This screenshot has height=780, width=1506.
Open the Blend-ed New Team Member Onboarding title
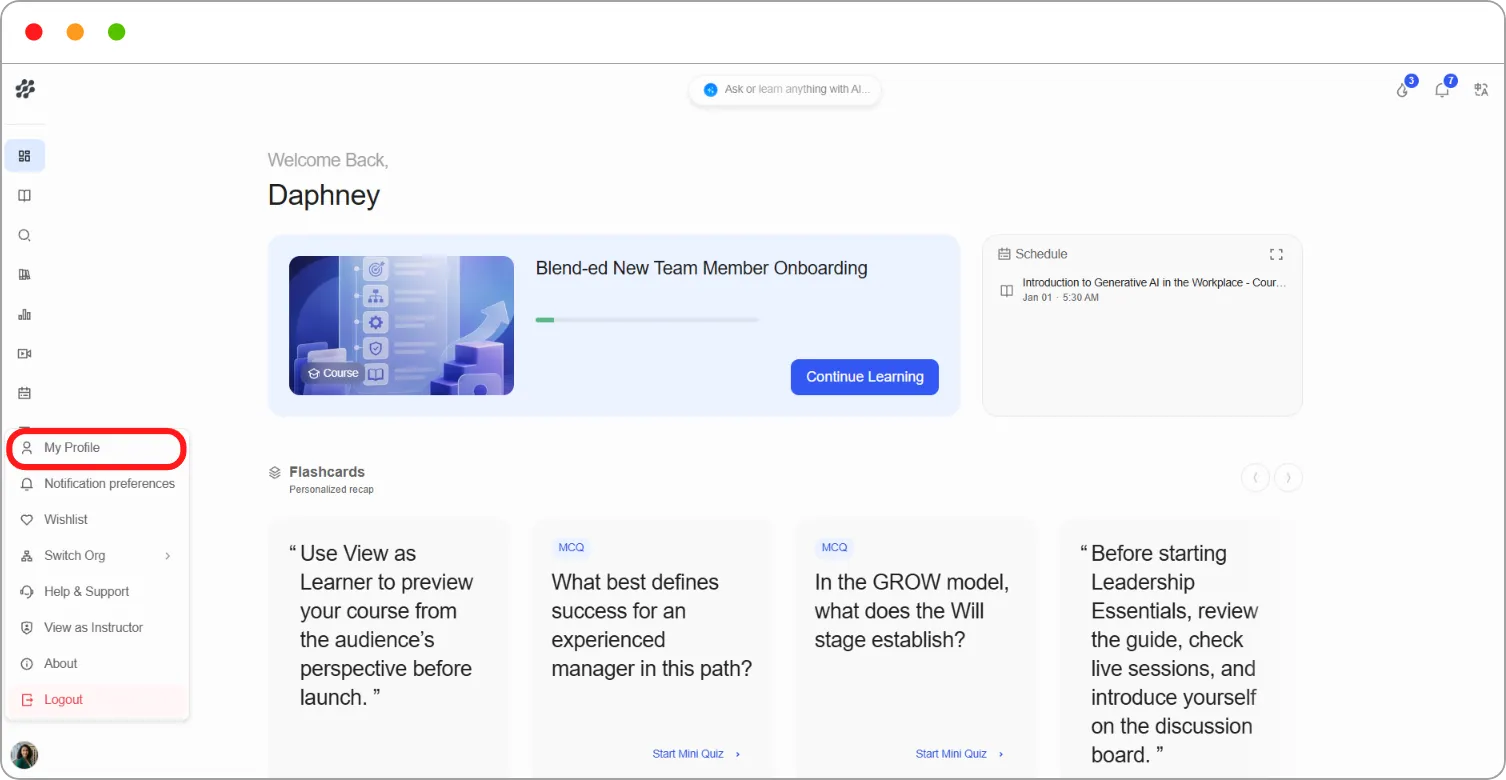(702, 268)
